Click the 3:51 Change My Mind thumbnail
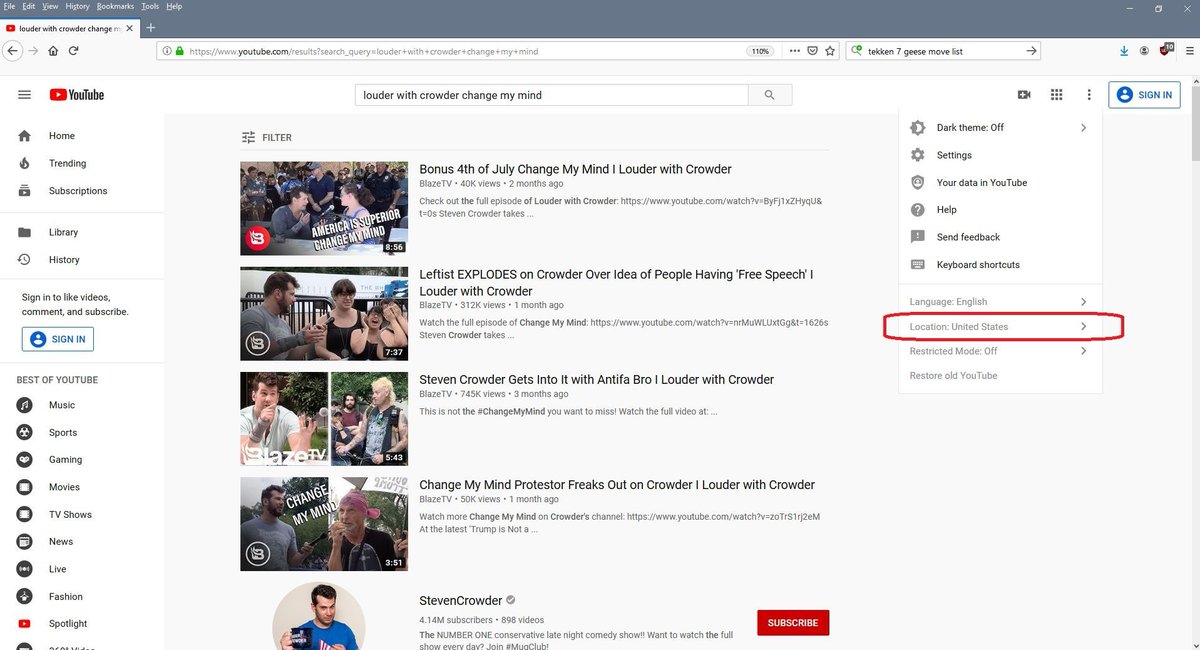The width and height of the screenshot is (1200, 650). click(x=324, y=524)
